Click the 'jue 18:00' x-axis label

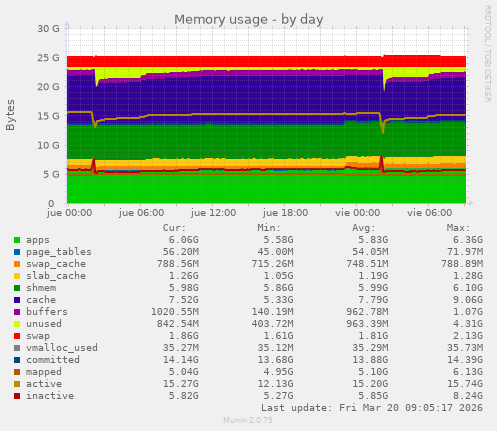[285, 213]
